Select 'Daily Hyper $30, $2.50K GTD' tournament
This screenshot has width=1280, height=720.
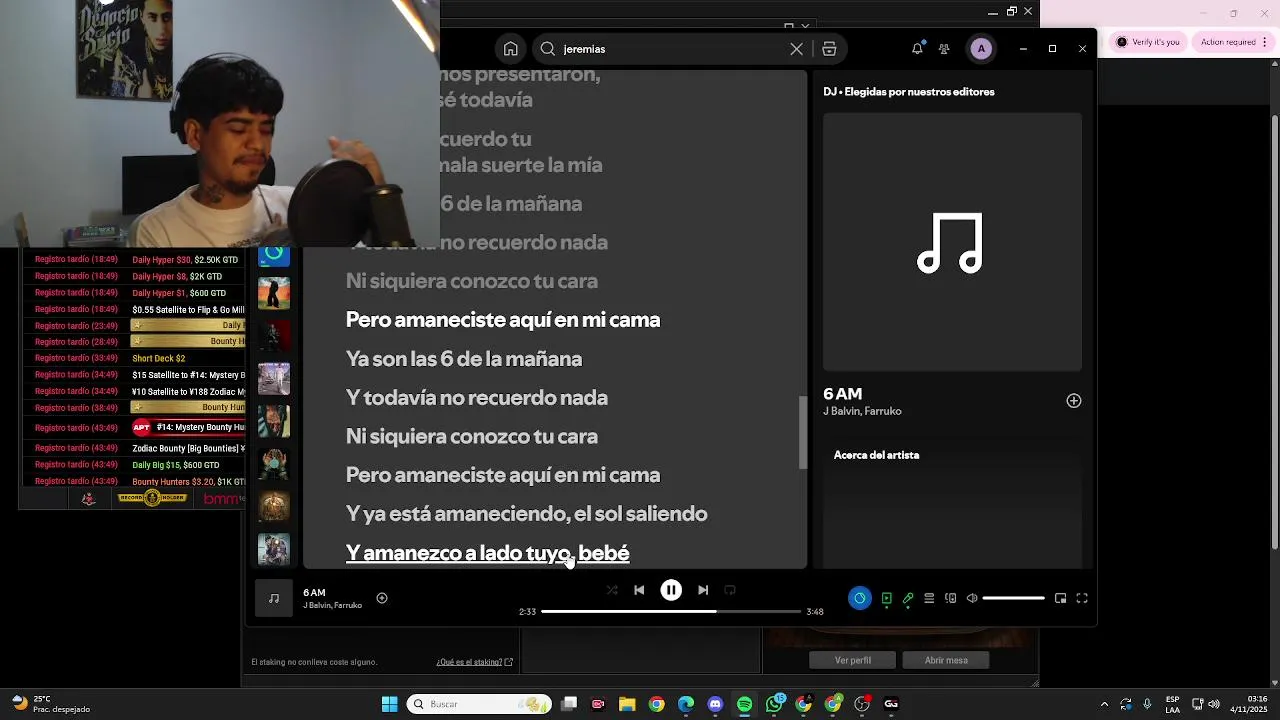click(x=135, y=260)
